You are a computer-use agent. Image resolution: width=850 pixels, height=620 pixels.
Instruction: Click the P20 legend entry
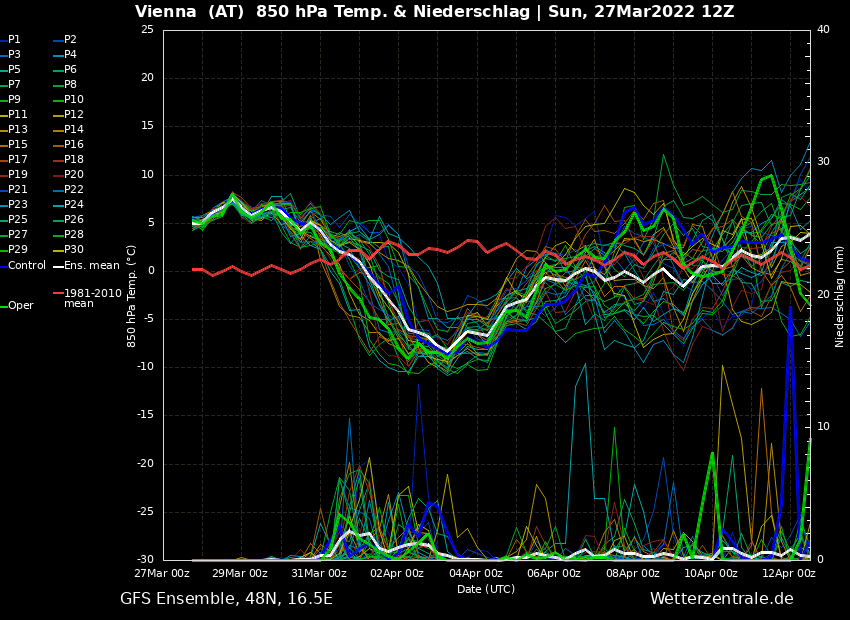[73, 175]
